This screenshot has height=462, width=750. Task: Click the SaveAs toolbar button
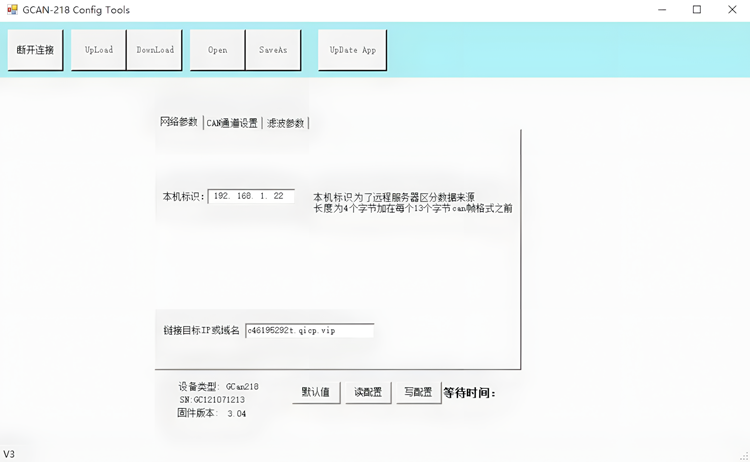pos(273,50)
